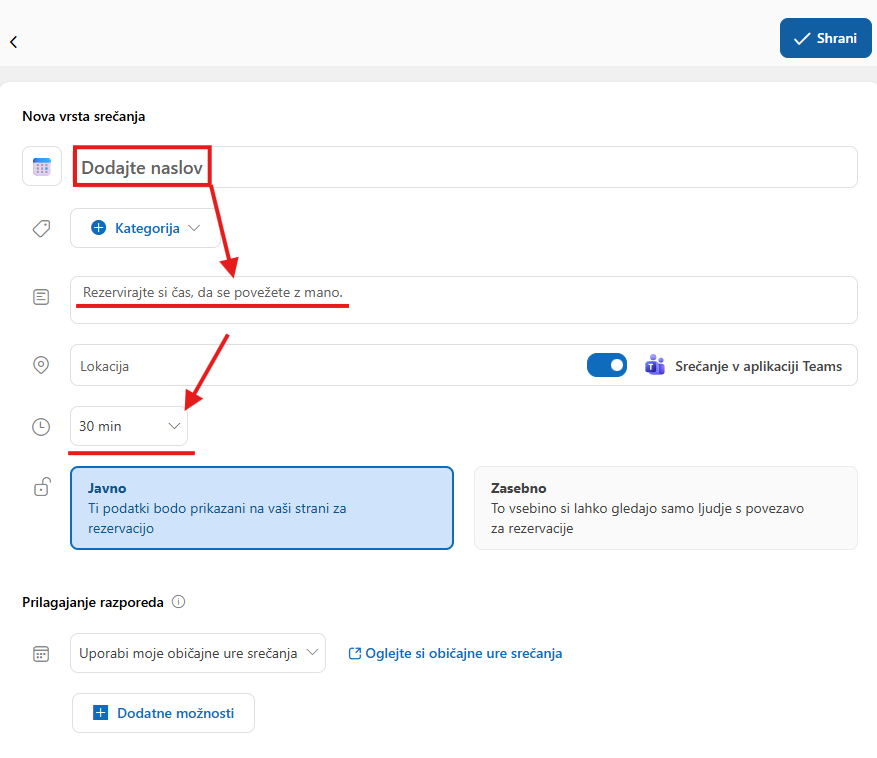Click the info icon next to Prilagajanje razporeda

pos(178,602)
